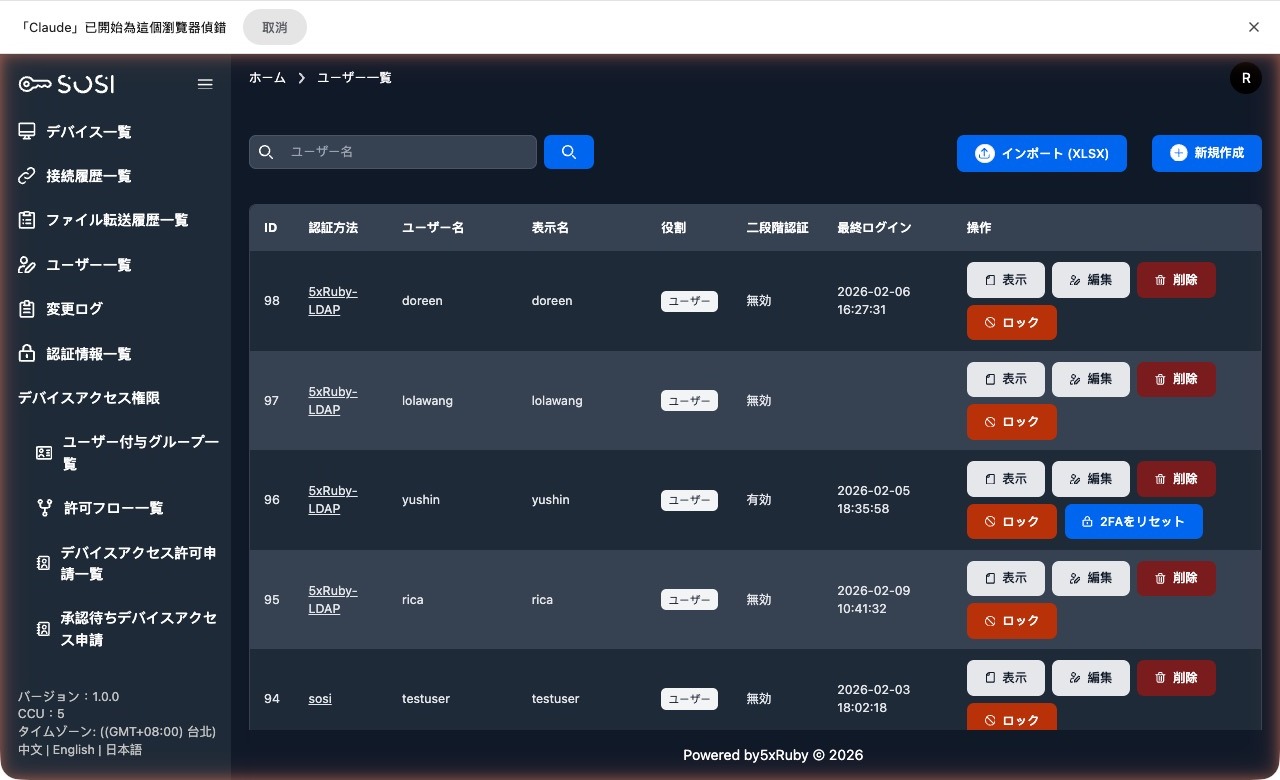This screenshot has height=780, width=1280.
Task: Click the branch icon for 許可フロー一覧
Action: coord(44,508)
